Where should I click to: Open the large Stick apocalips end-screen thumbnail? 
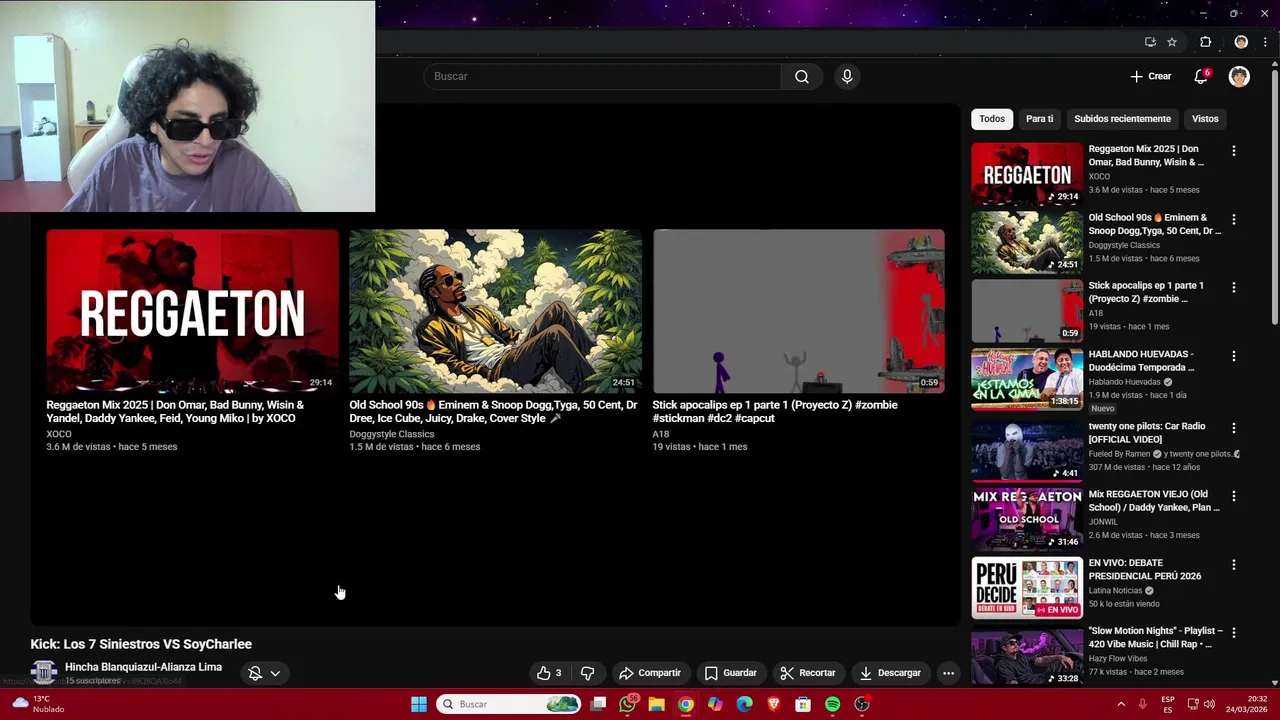pos(798,312)
